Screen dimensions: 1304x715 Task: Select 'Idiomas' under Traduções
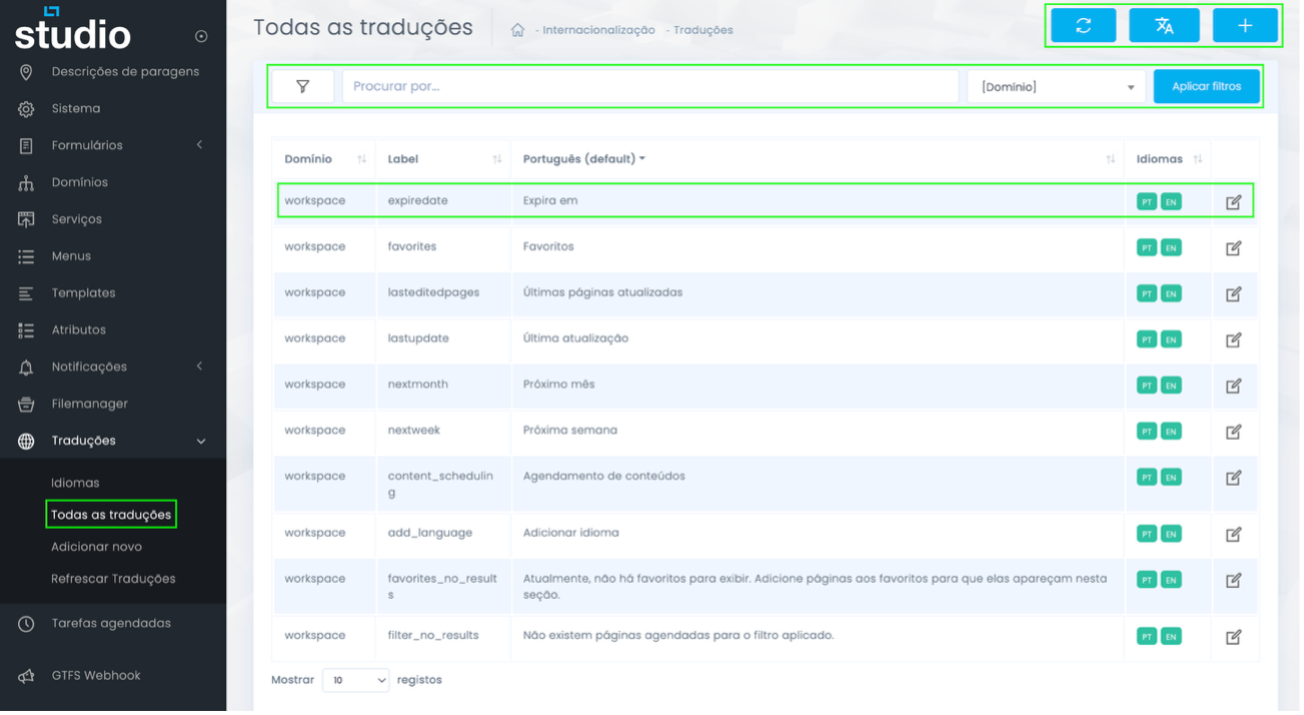click(x=77, y=481)
